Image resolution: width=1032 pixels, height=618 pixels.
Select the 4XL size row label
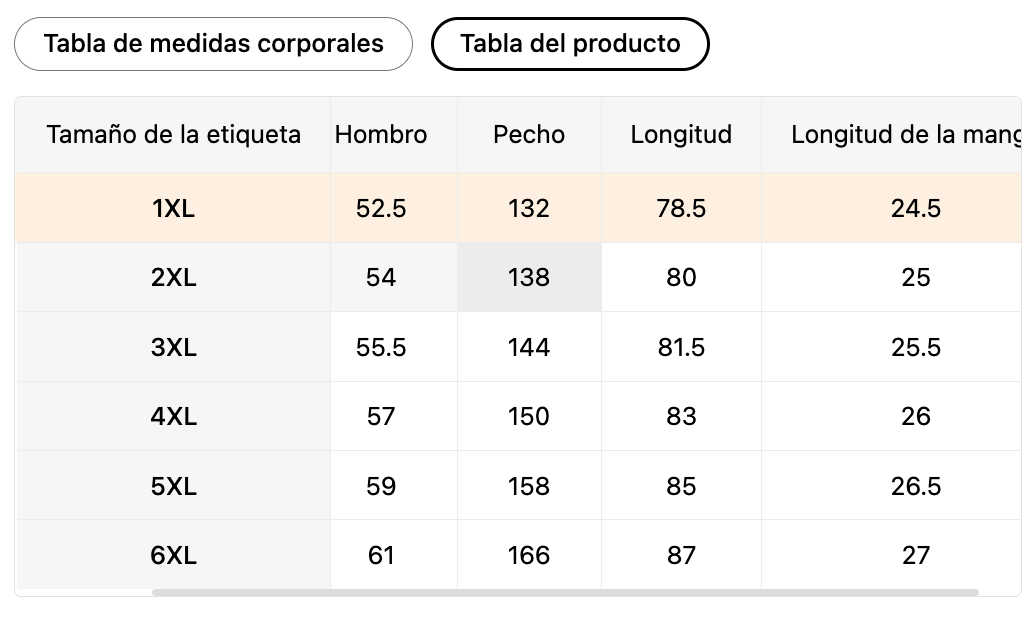(x=173, y=416)
